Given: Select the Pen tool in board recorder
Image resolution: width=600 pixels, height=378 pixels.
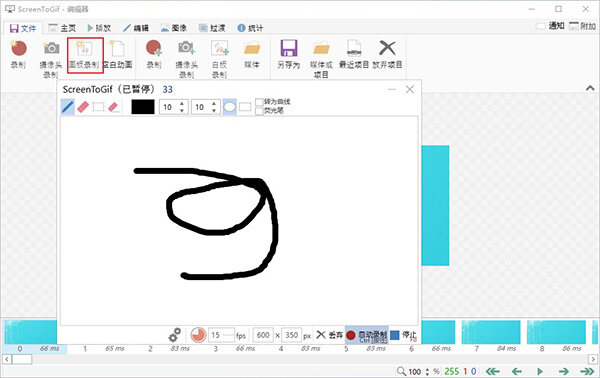Looking at the screenshot, I should [x=68, y=107].
